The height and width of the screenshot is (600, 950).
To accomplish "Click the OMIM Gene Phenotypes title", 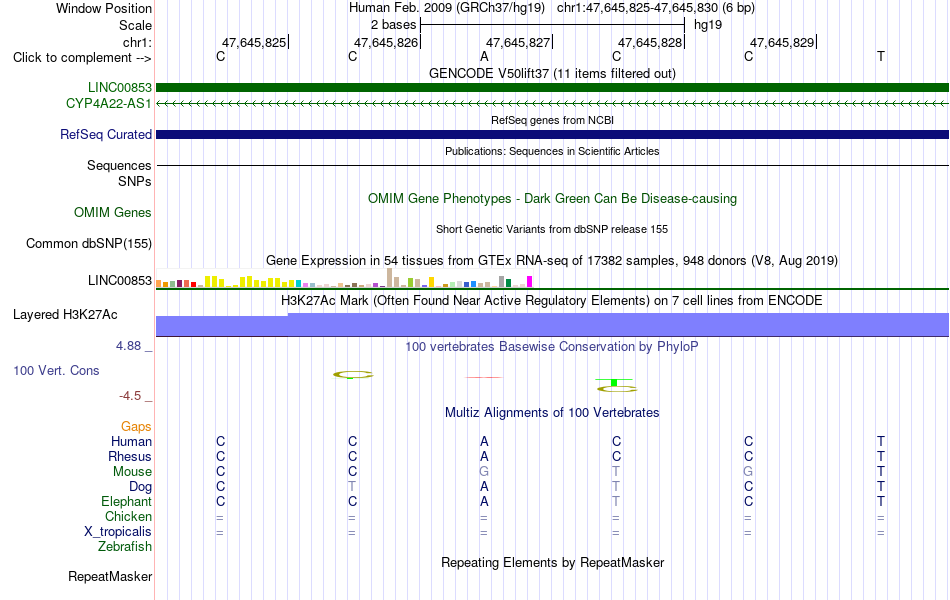I will point(552,199).
